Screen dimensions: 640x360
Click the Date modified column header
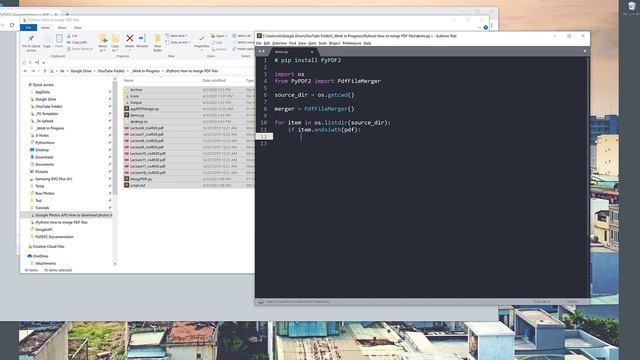(x=214, y=80)
